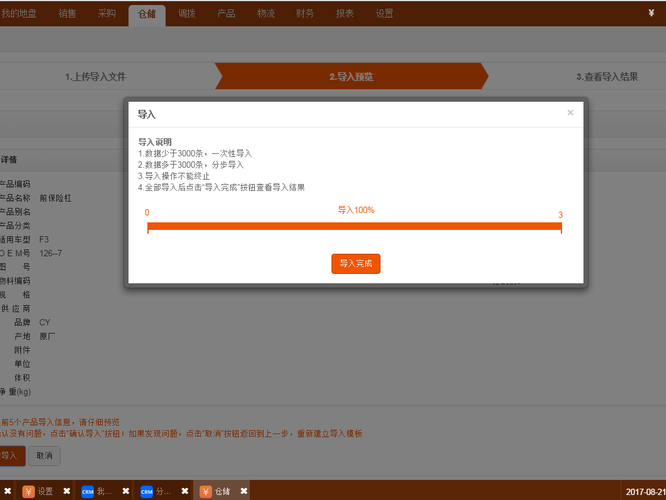Click the progress start value 0
Viewport: 666px width, 500px height.
coord(147,212)
